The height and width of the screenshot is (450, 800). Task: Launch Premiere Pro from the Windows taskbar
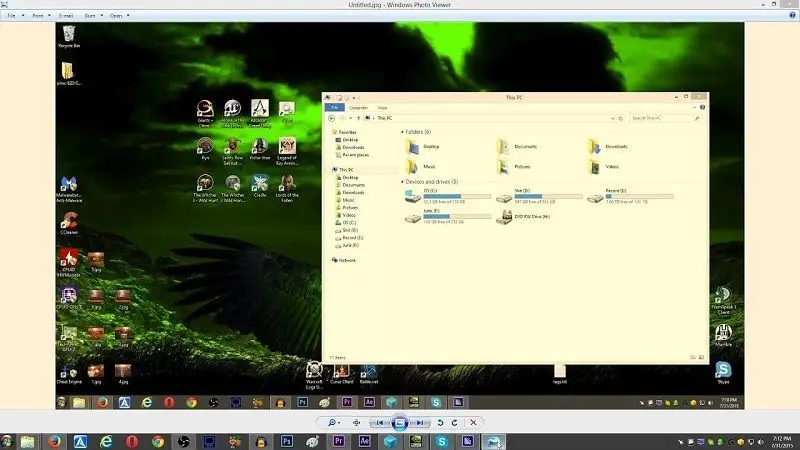[x=338, y=441]
